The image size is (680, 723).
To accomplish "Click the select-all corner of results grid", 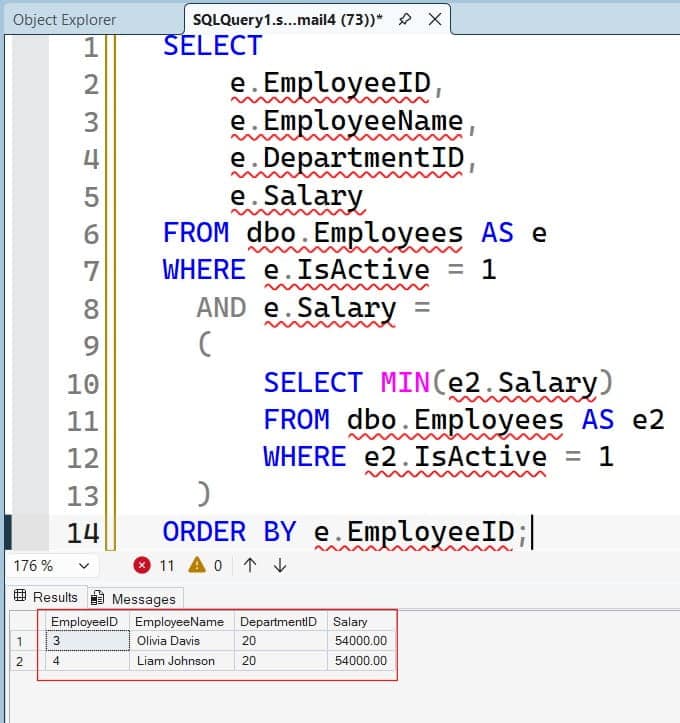I will [28, 622].
